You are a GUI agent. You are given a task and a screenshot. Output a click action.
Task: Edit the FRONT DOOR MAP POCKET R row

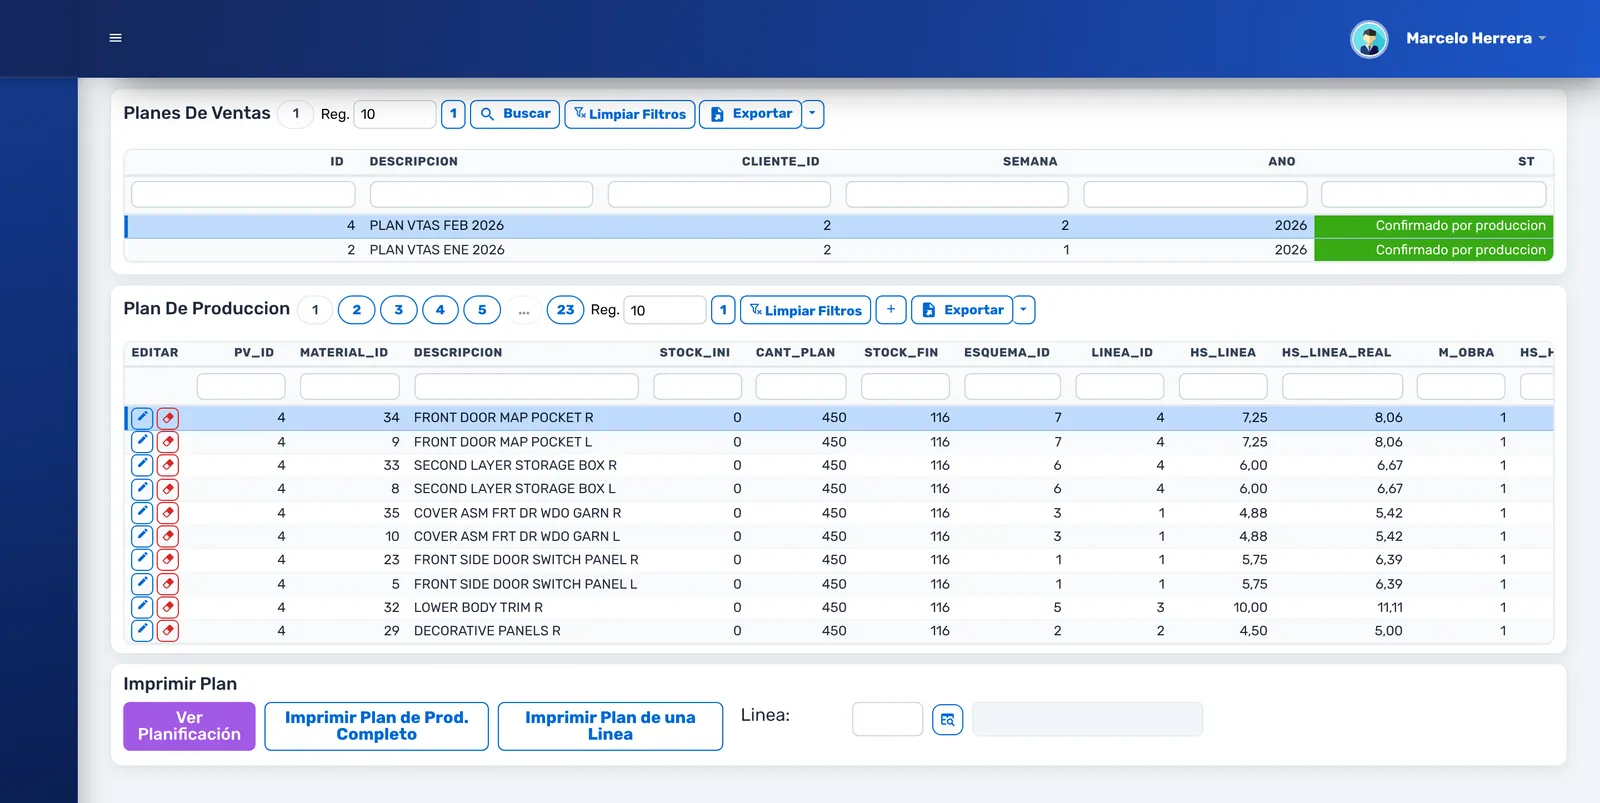(x=142, y=418)
